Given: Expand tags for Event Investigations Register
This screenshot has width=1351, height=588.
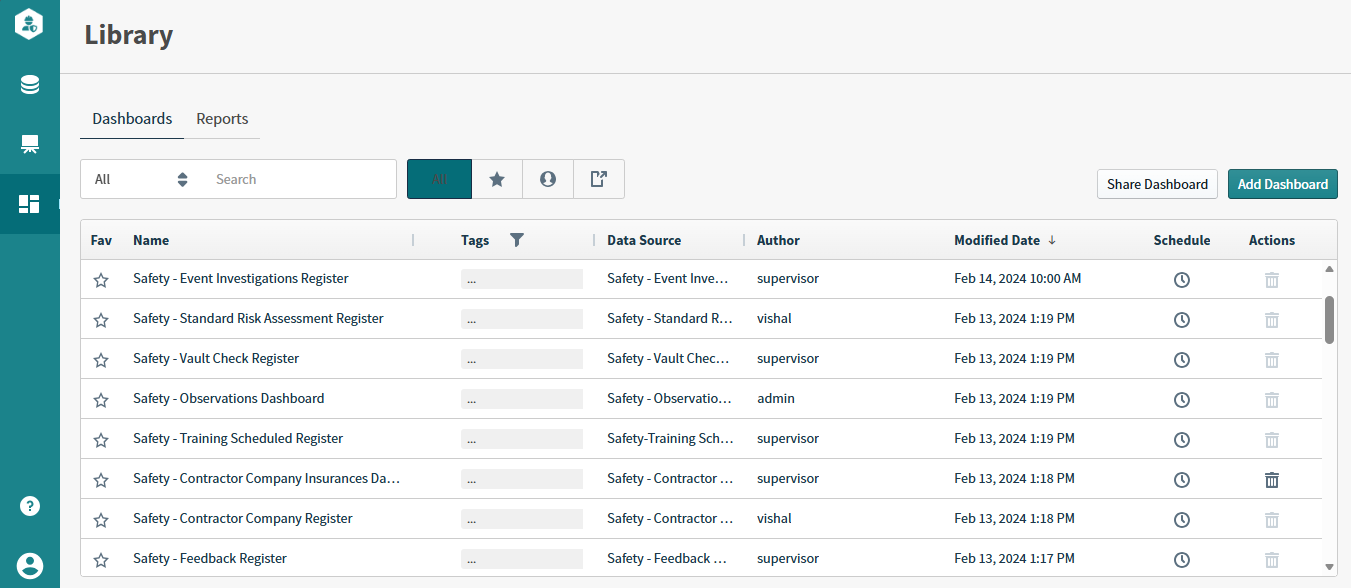Looking at the screenshot, I should pyautogui.click(x=522, y=279).
